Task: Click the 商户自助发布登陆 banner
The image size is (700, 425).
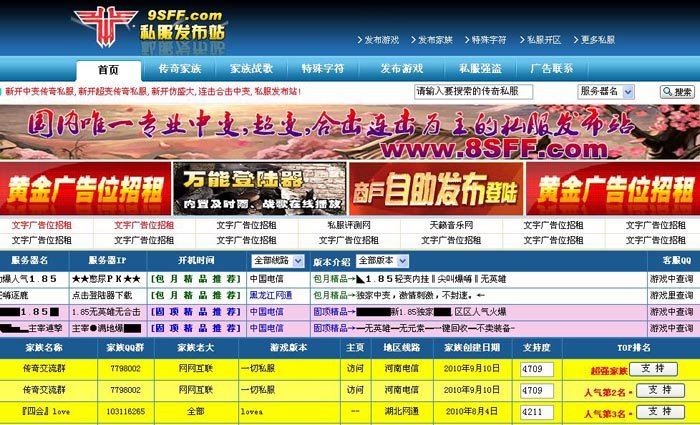Action: pyautogui.click(x=435, y=188)
